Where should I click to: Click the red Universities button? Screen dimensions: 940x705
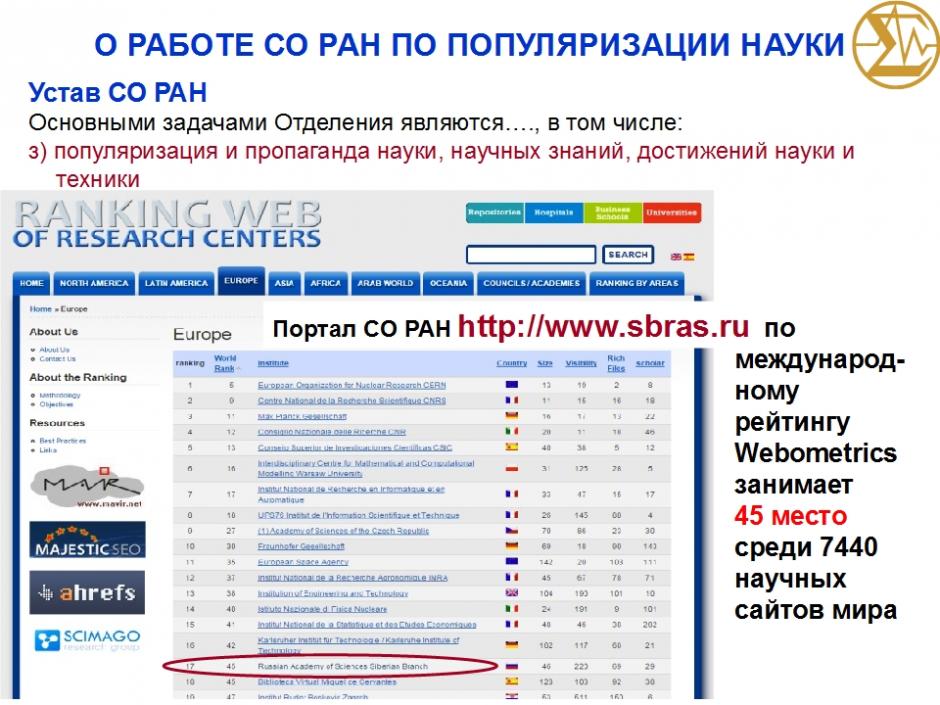tap(671, 213)
